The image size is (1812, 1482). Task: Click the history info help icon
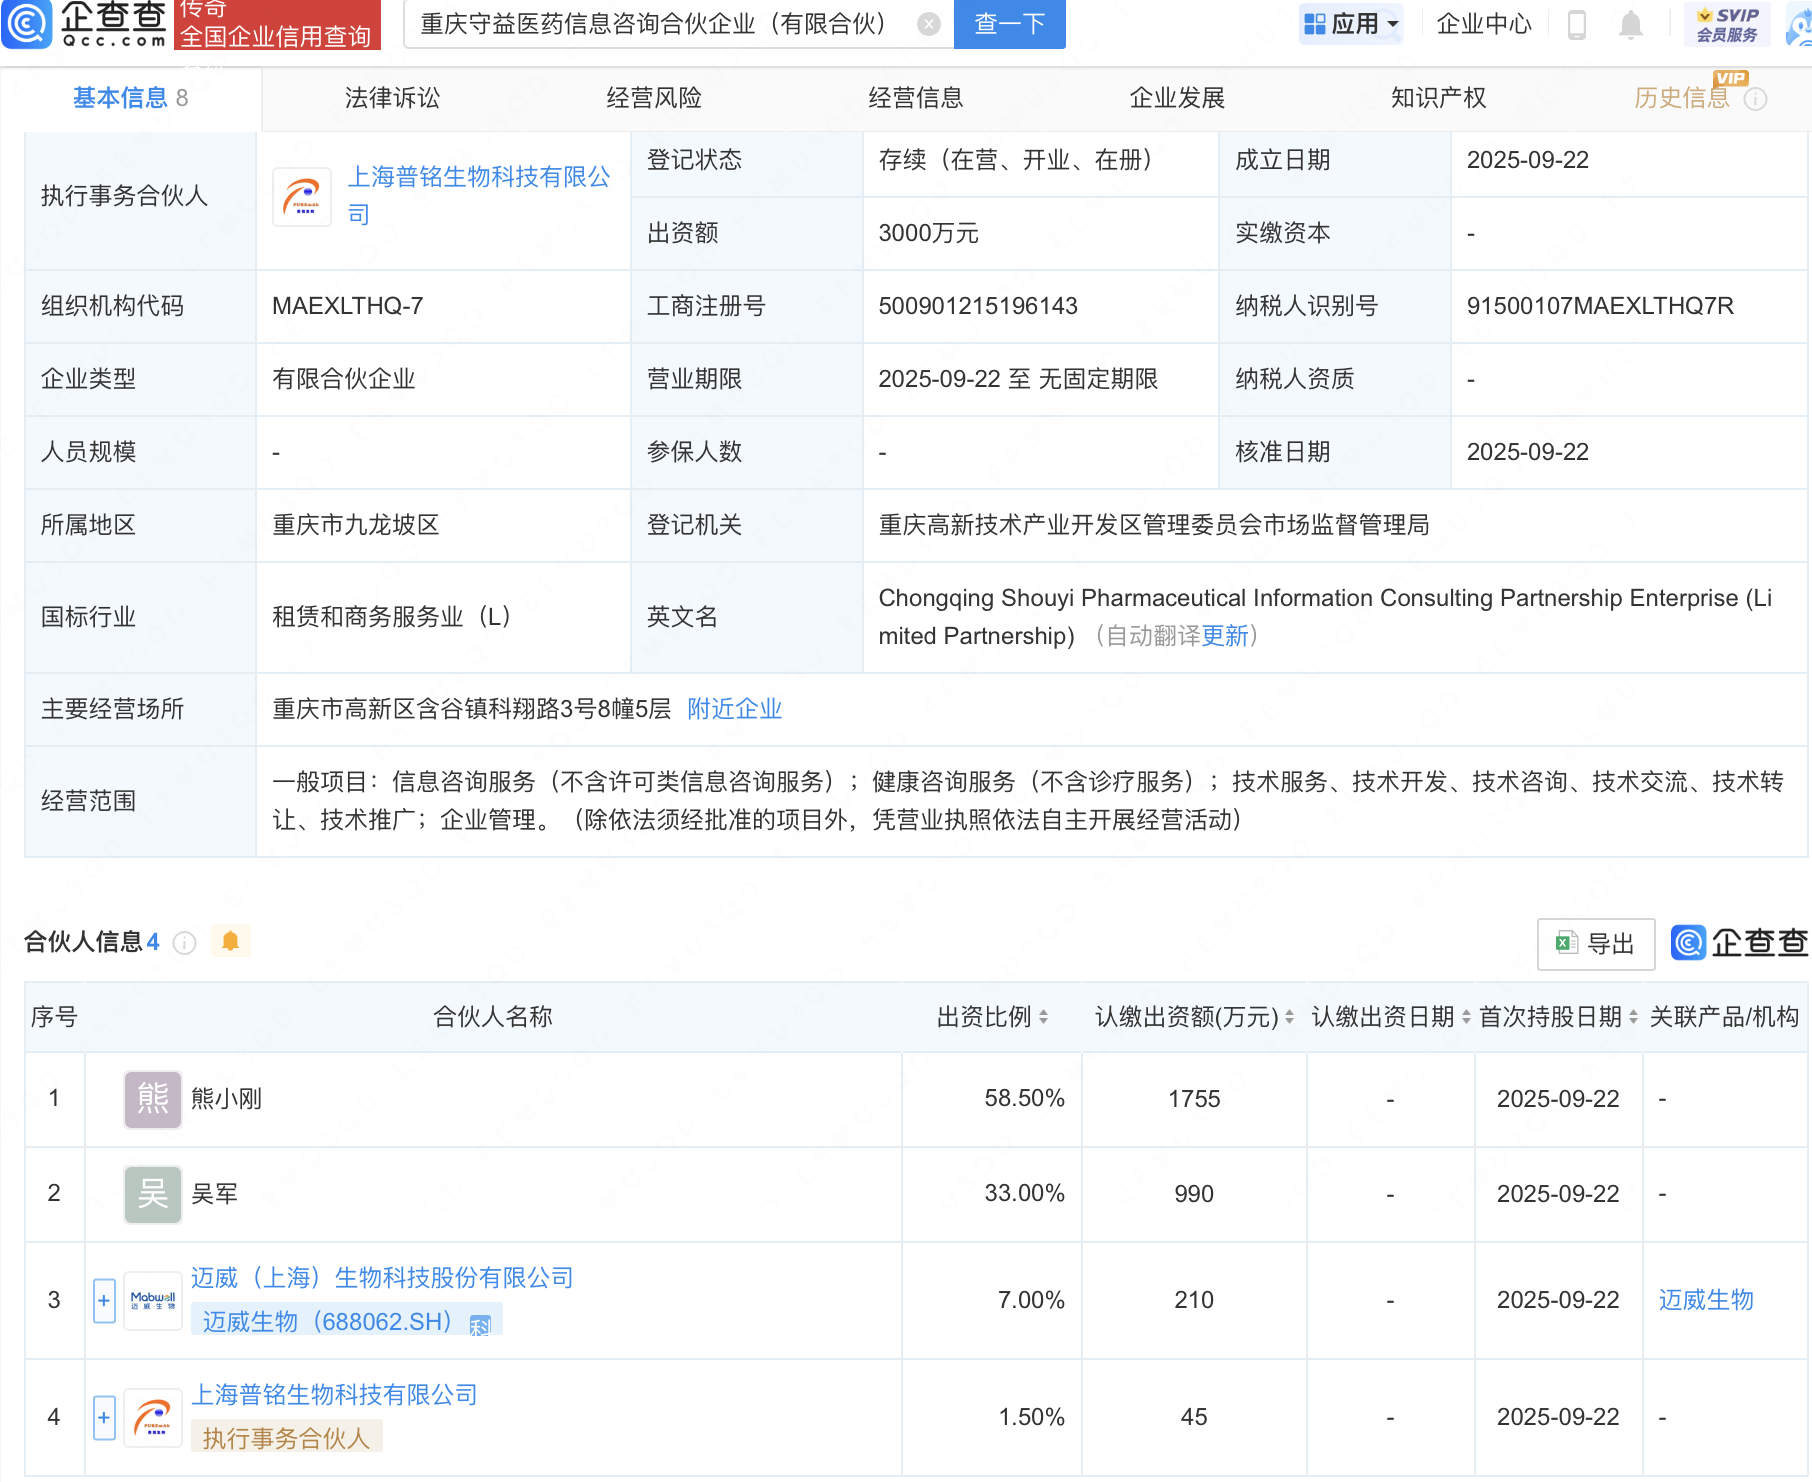(1756, 99)
